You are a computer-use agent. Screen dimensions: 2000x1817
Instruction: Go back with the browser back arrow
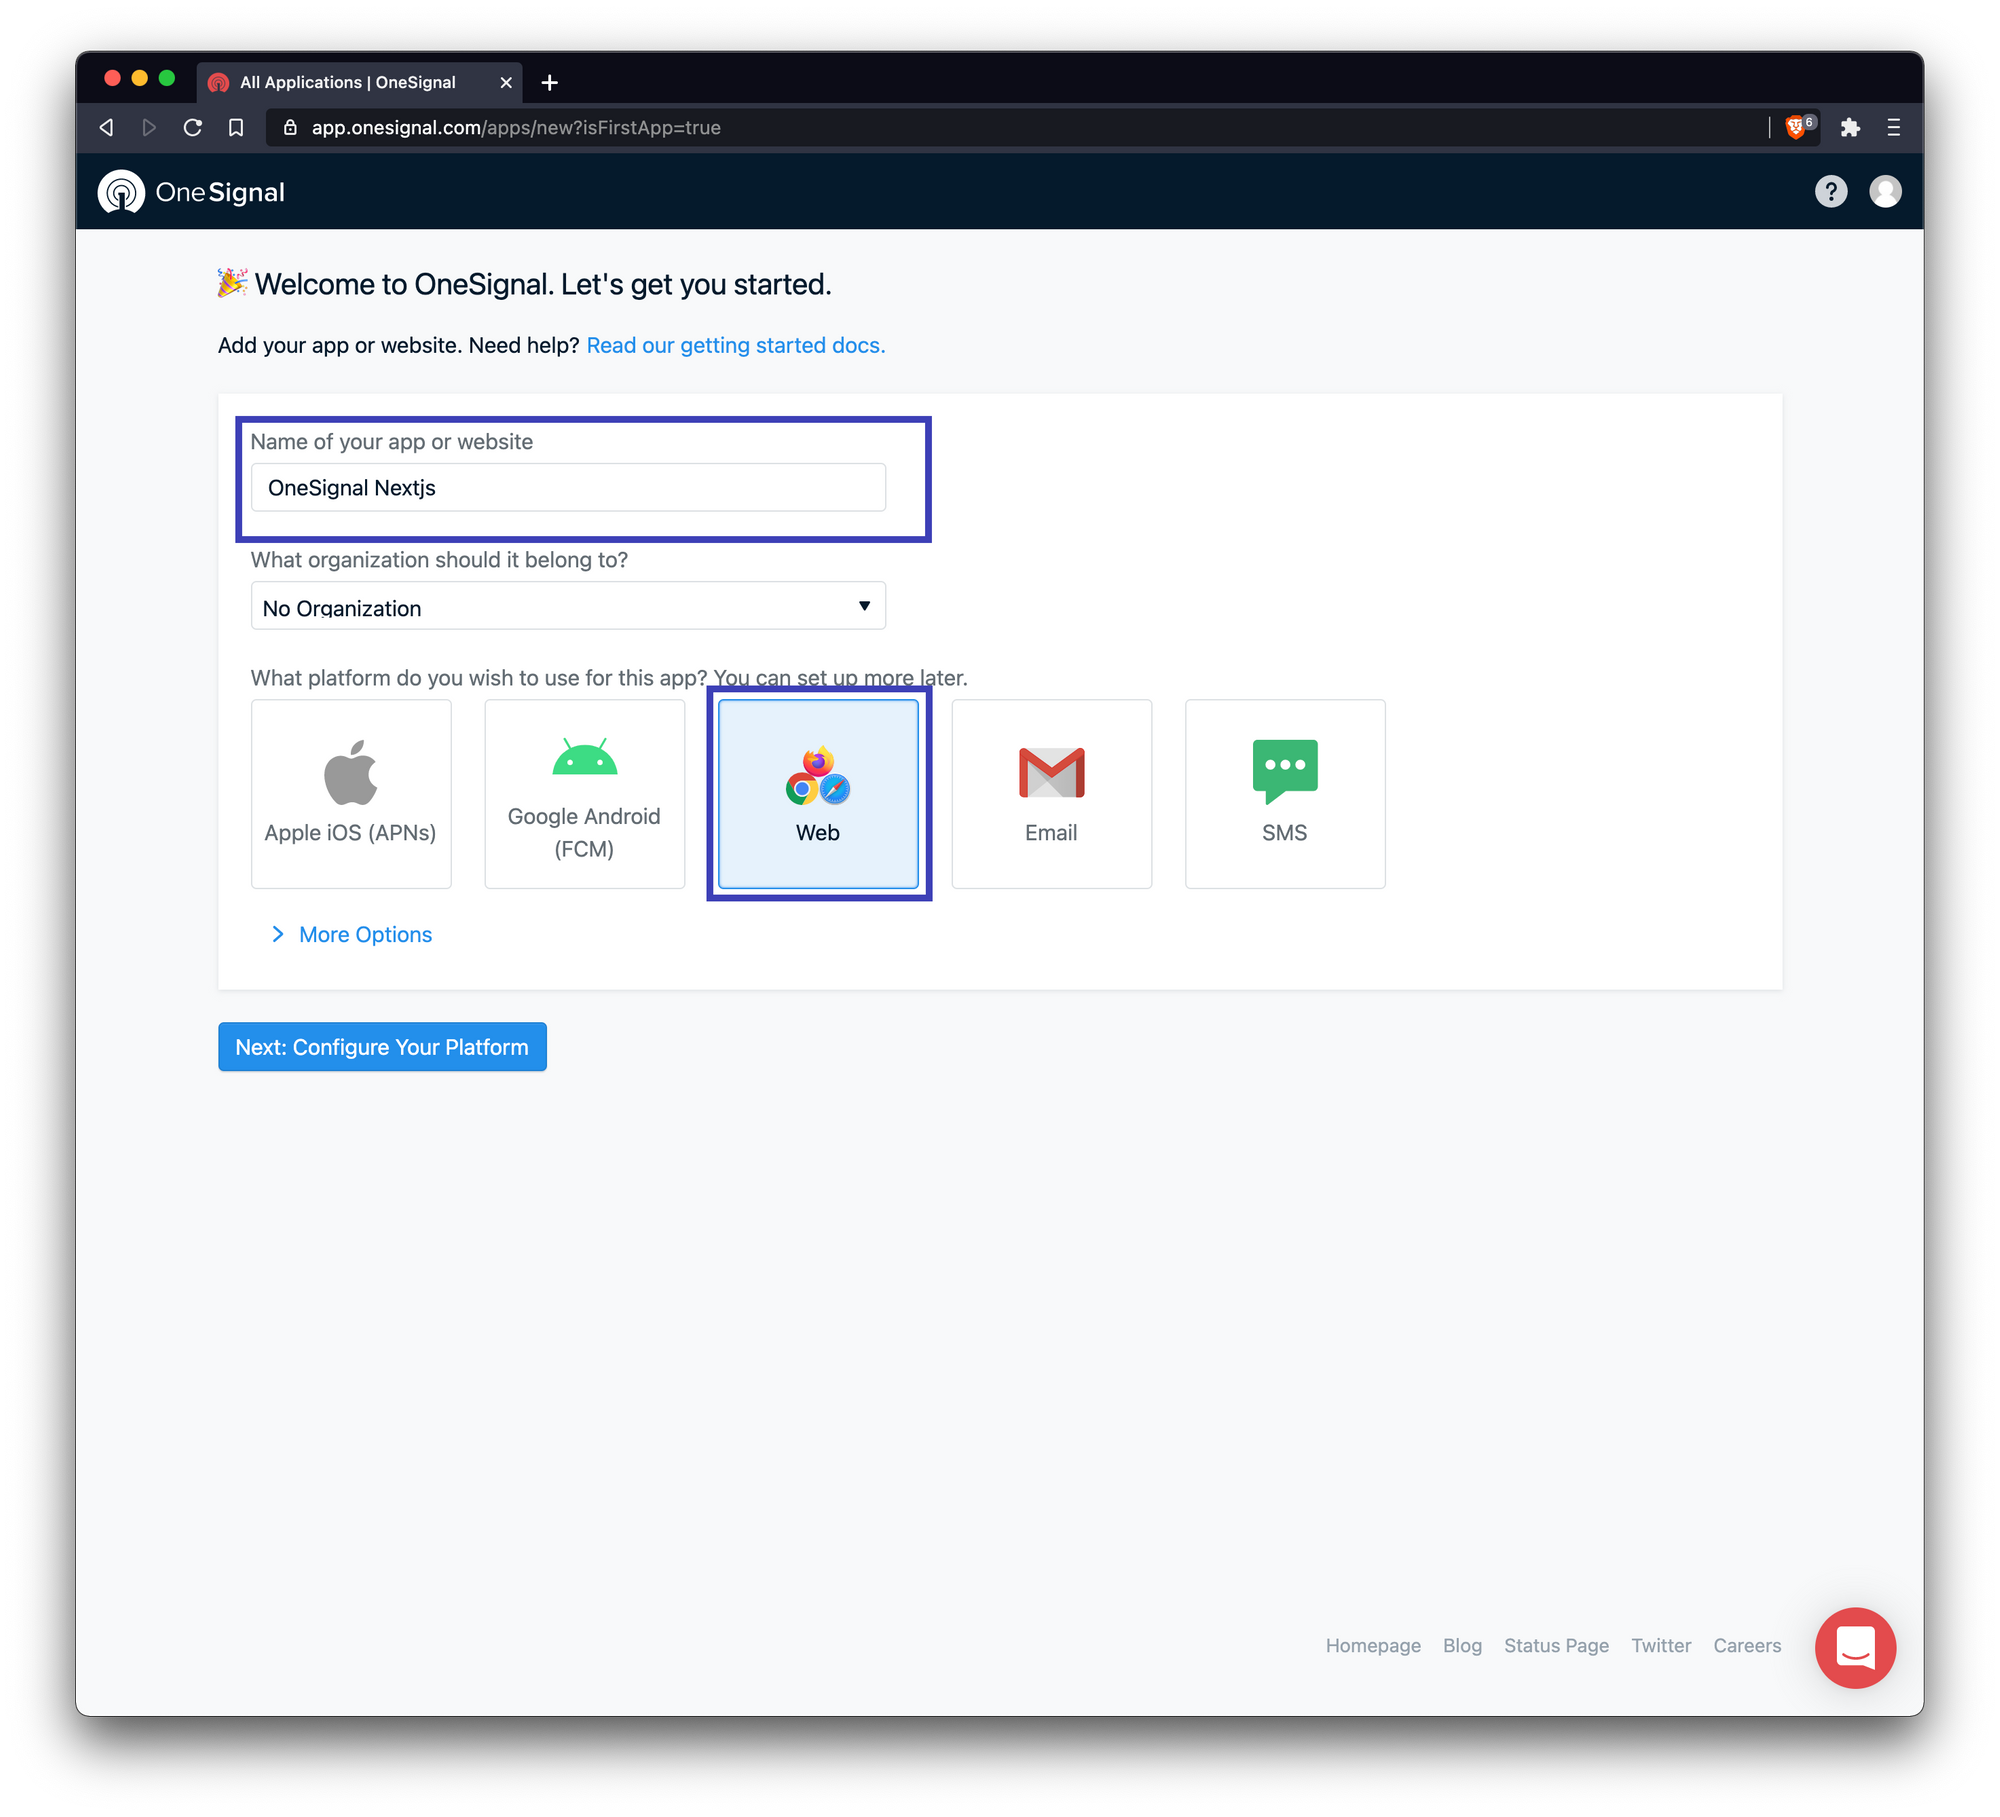[106, 127]
